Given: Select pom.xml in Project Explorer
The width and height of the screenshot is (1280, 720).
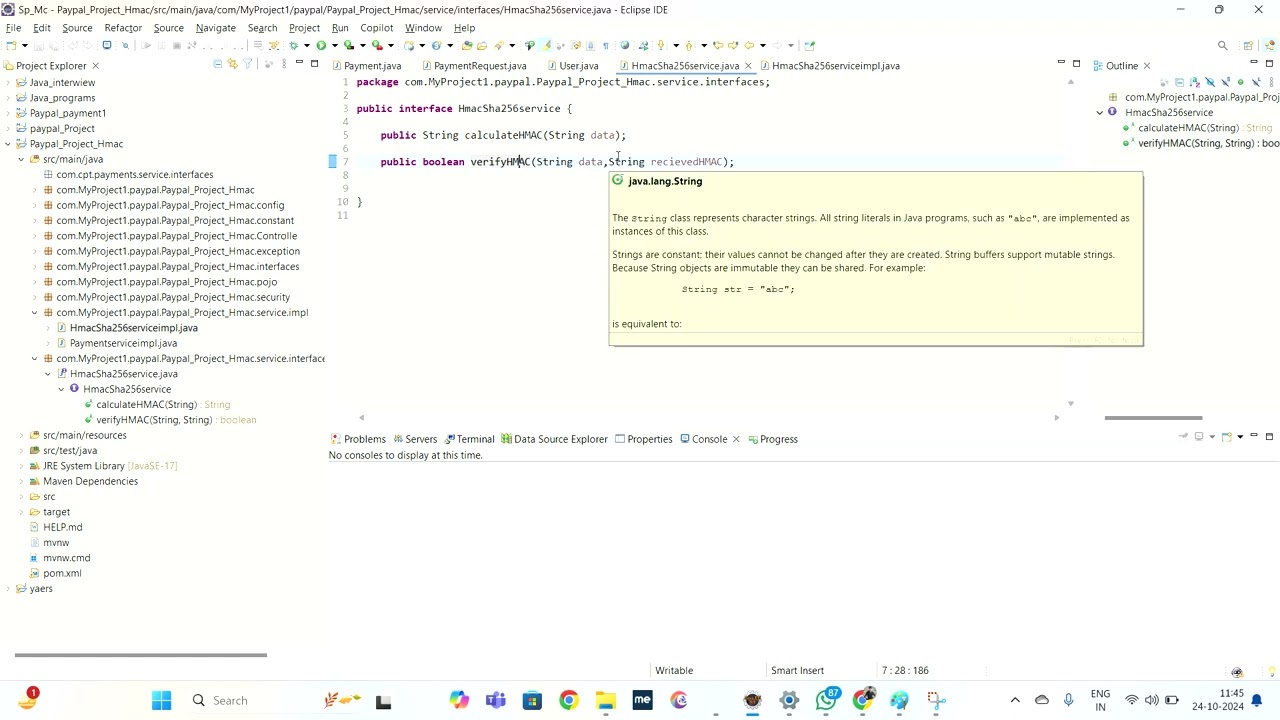Looking at the screenshot, I should [x=62, y=573].
